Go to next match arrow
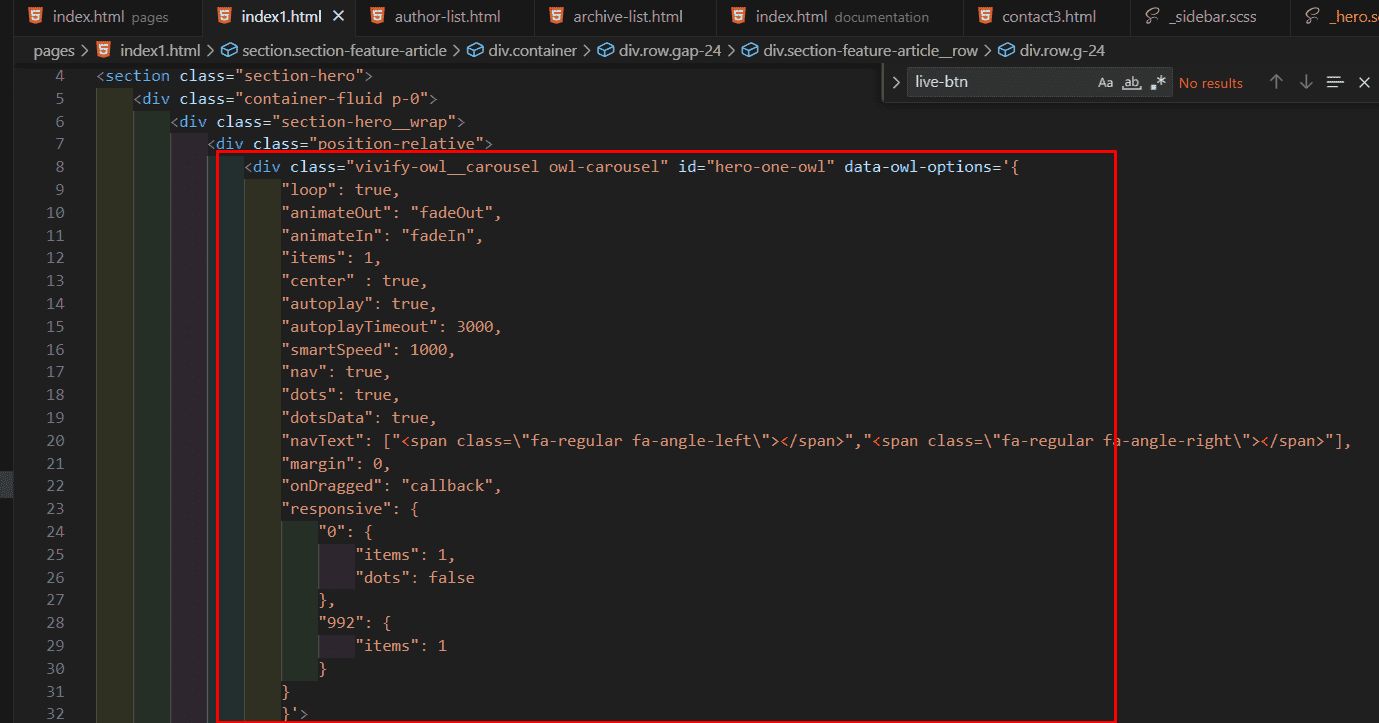1379x723 pixels. pyautogui.click(x=1306, y=82)
